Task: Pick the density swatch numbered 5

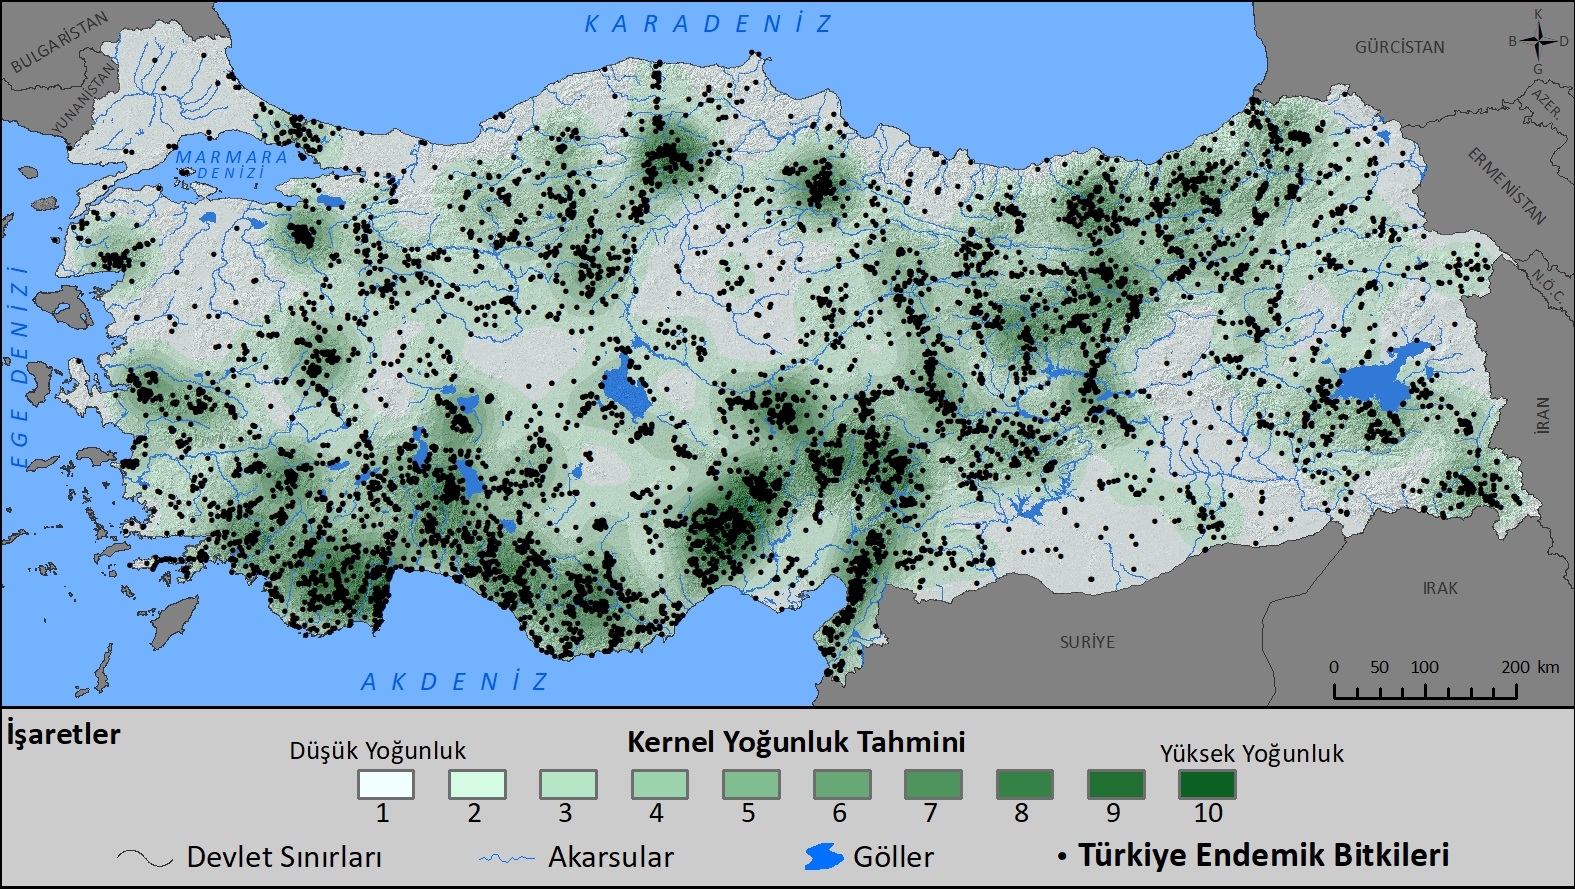Action: [750, 784]
